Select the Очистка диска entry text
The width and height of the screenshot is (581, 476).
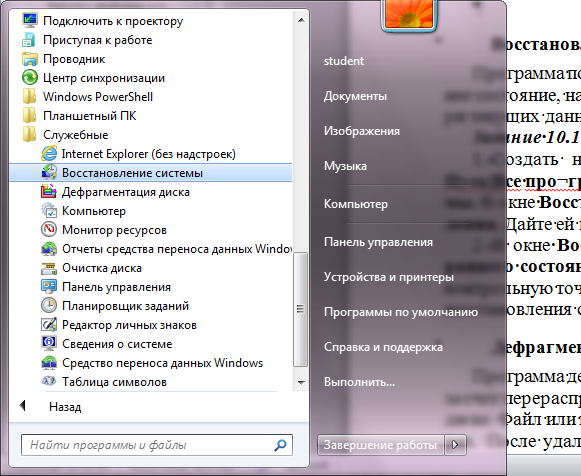102,268
